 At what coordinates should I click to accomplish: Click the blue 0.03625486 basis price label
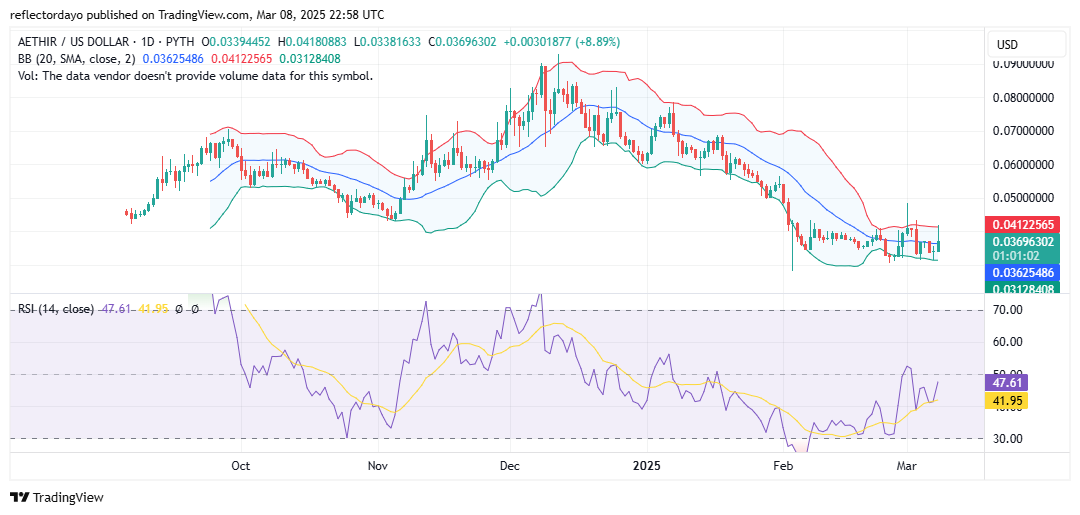(x=1022, y=271)
